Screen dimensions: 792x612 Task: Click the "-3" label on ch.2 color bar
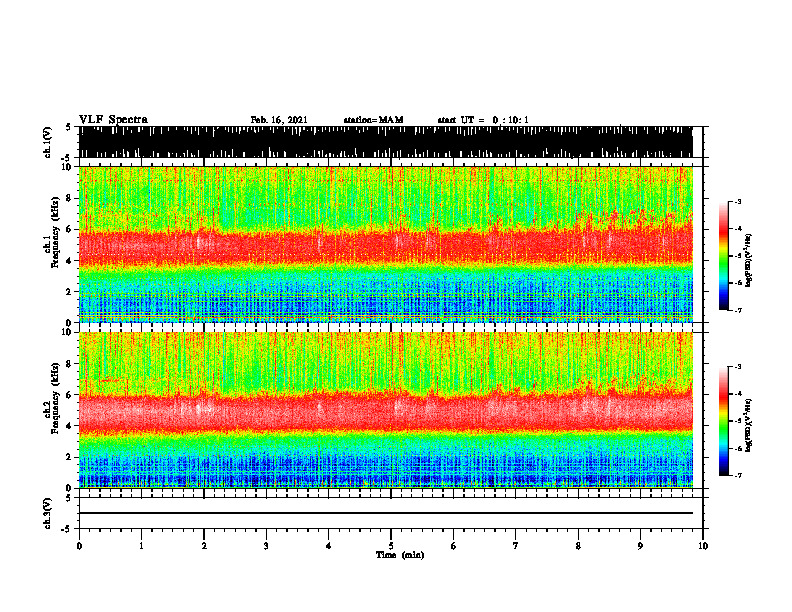(737, 367)
